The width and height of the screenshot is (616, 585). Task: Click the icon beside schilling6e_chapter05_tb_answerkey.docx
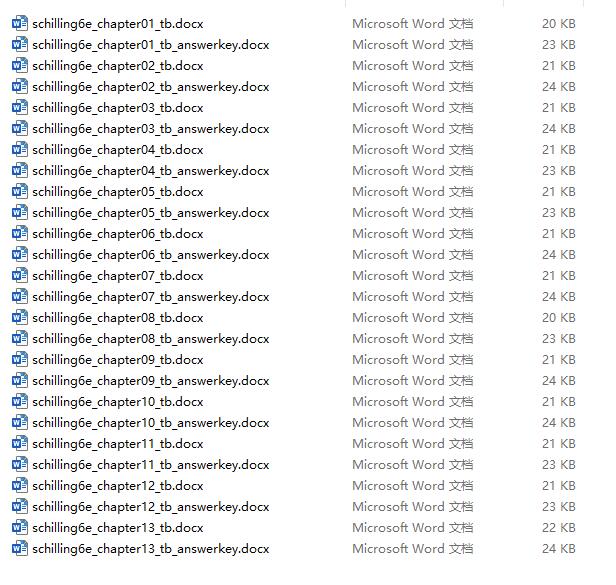pyautogui.click(x=20, y=213)
